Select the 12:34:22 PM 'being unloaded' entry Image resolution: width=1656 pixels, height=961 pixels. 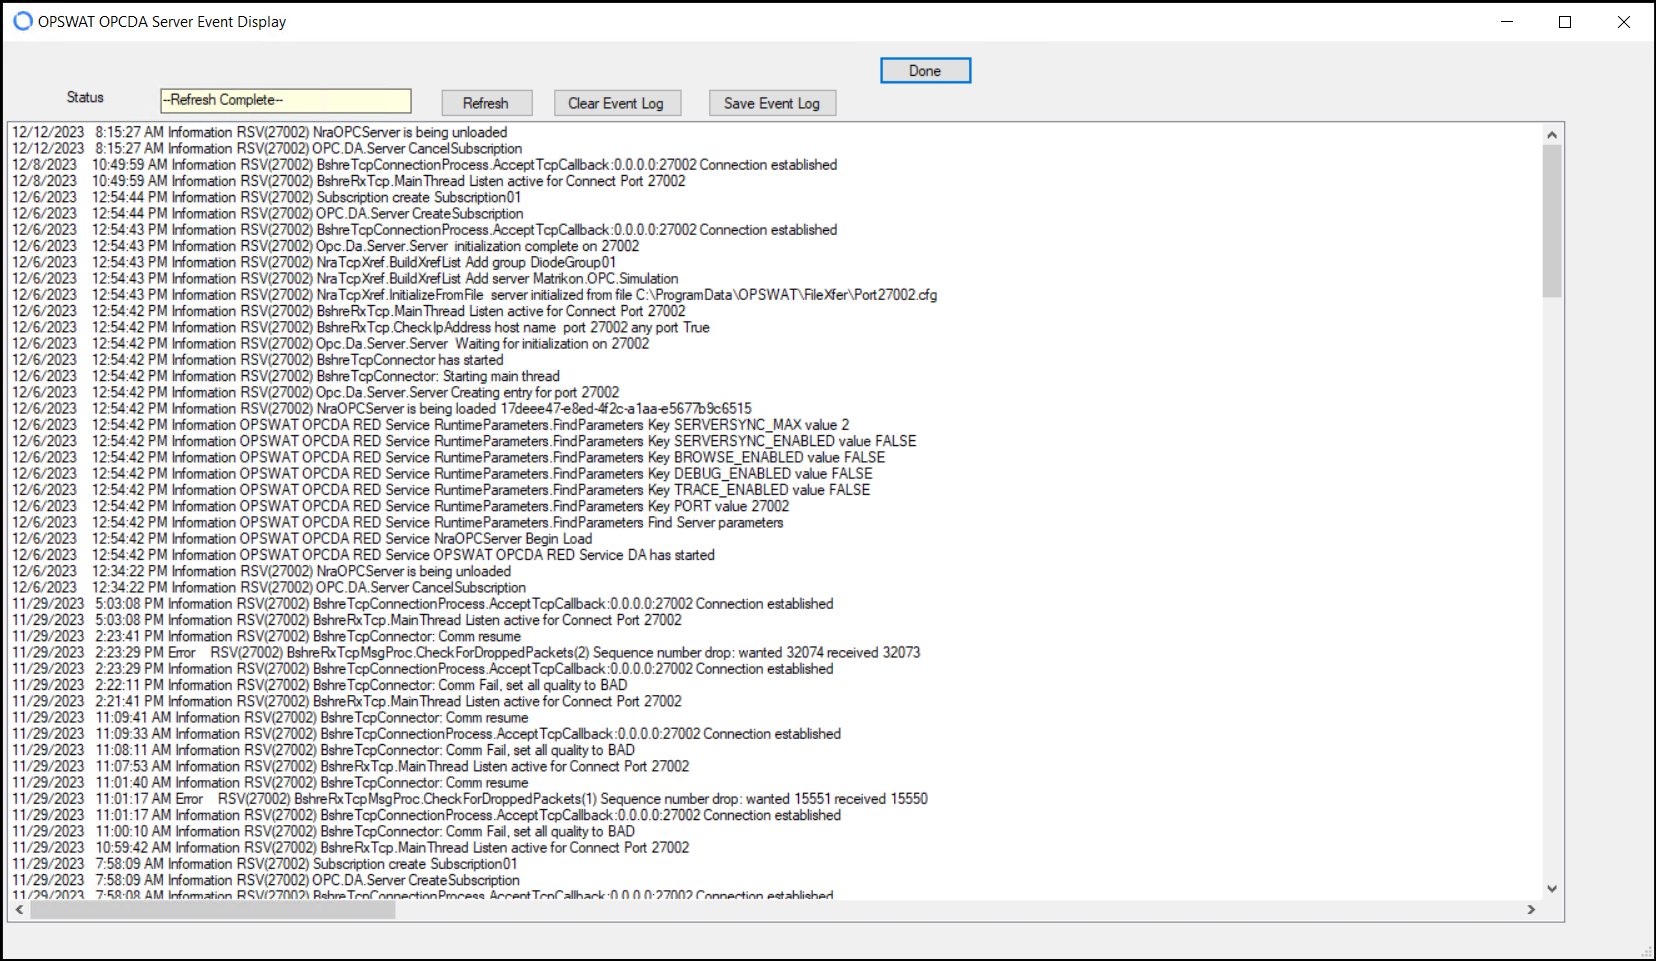click(x=262, y=571)
